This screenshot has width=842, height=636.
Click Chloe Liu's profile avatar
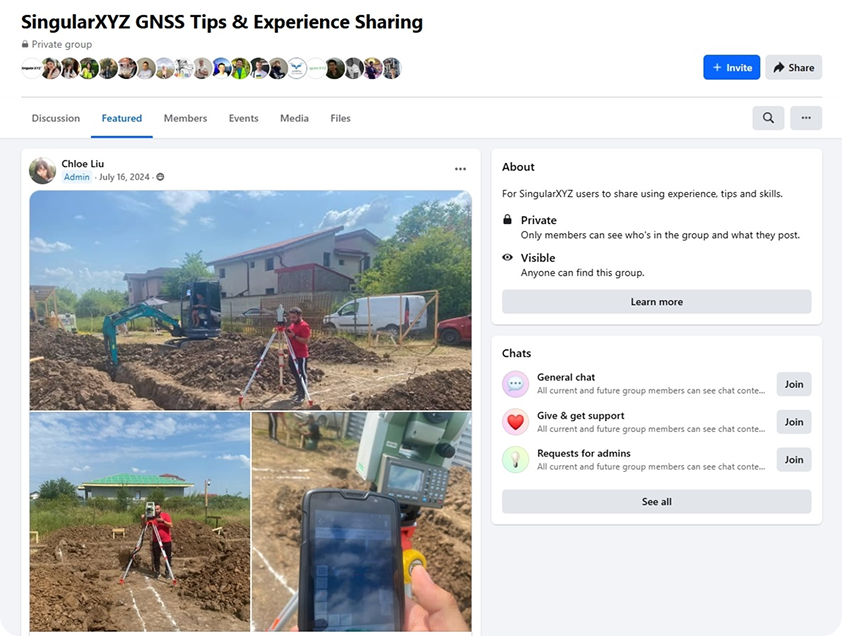click(43, 170)
